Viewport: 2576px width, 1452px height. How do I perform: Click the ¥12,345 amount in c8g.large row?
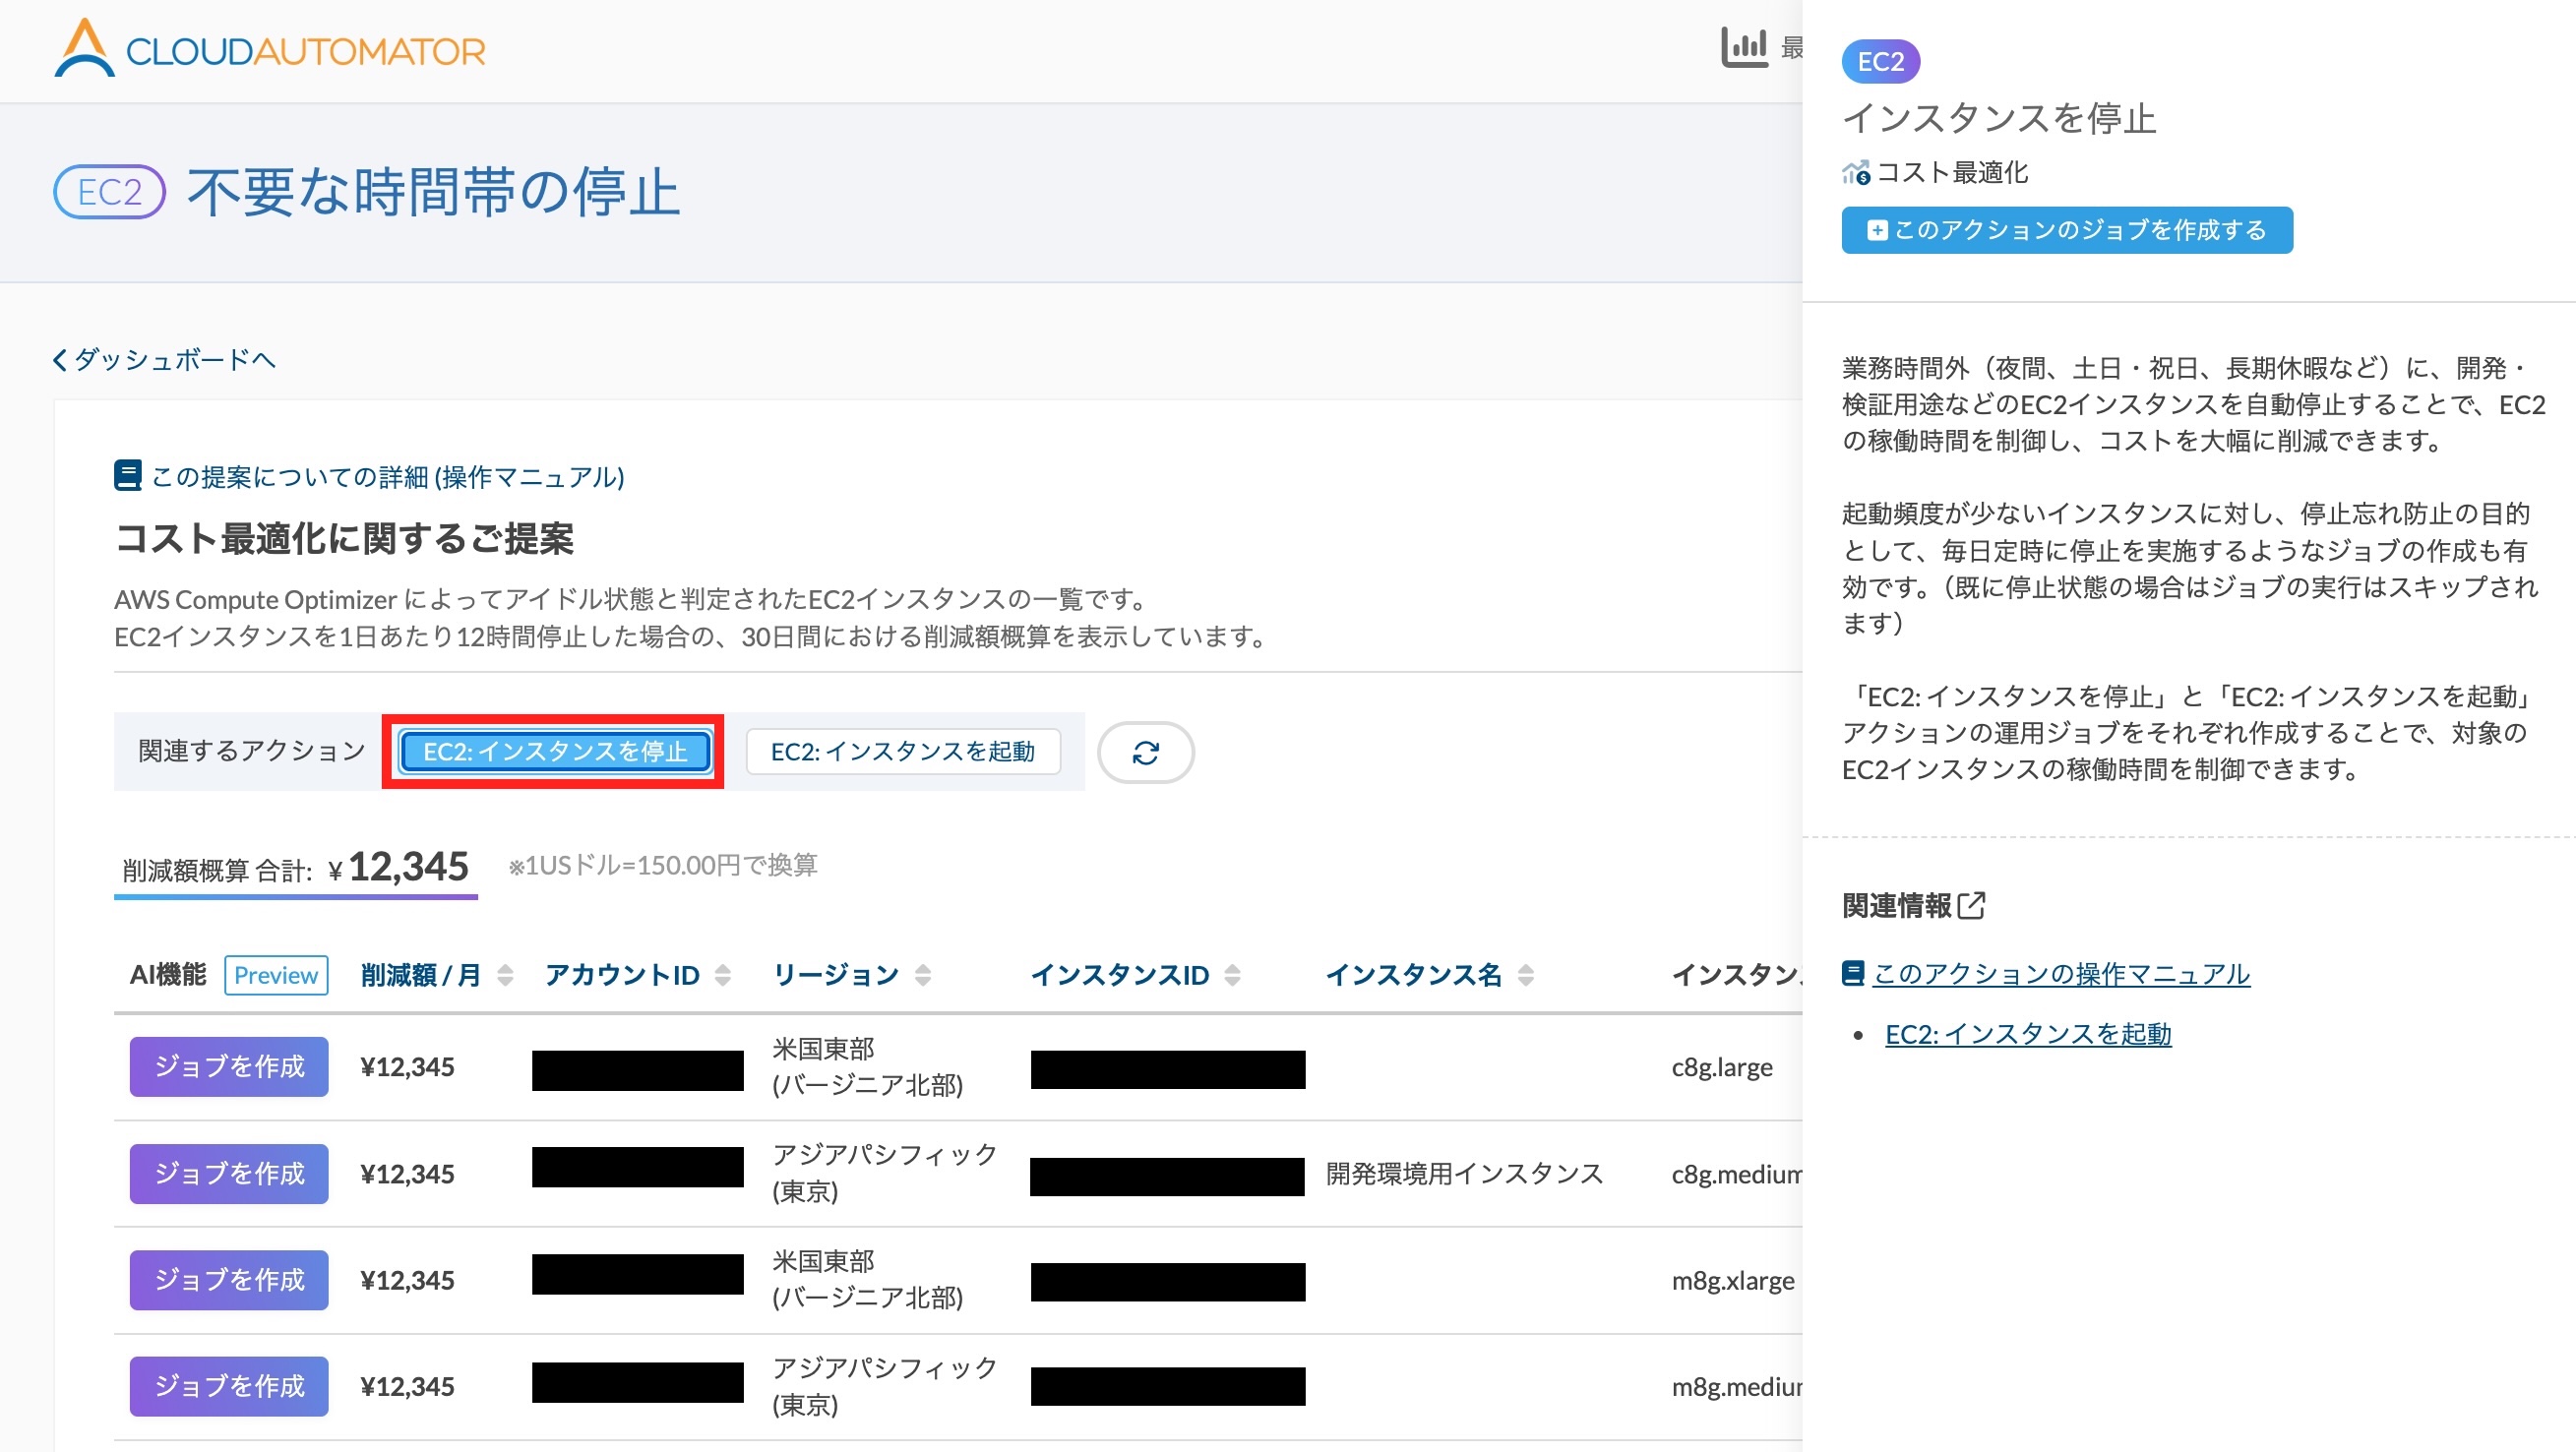(407, 1068)
